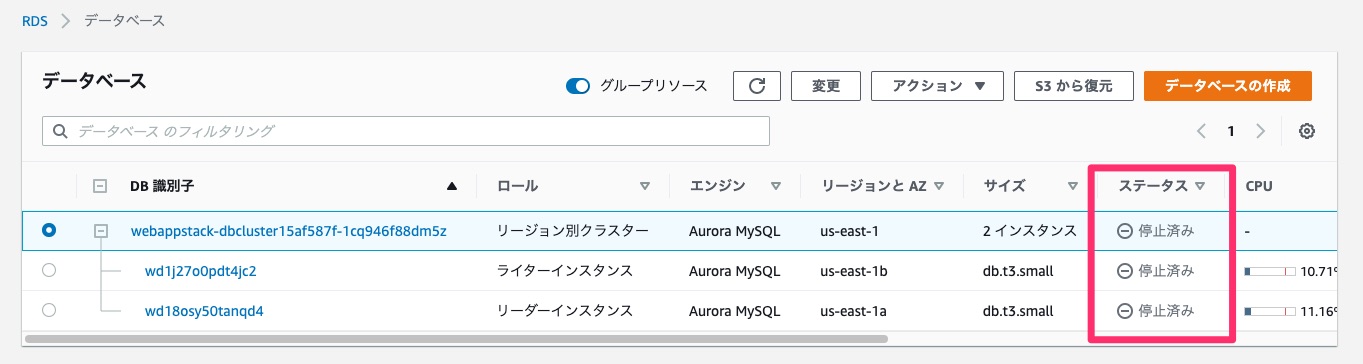
Task: Click the stopped status icon for the cluster row
Action: click(x=1124, y=231)
